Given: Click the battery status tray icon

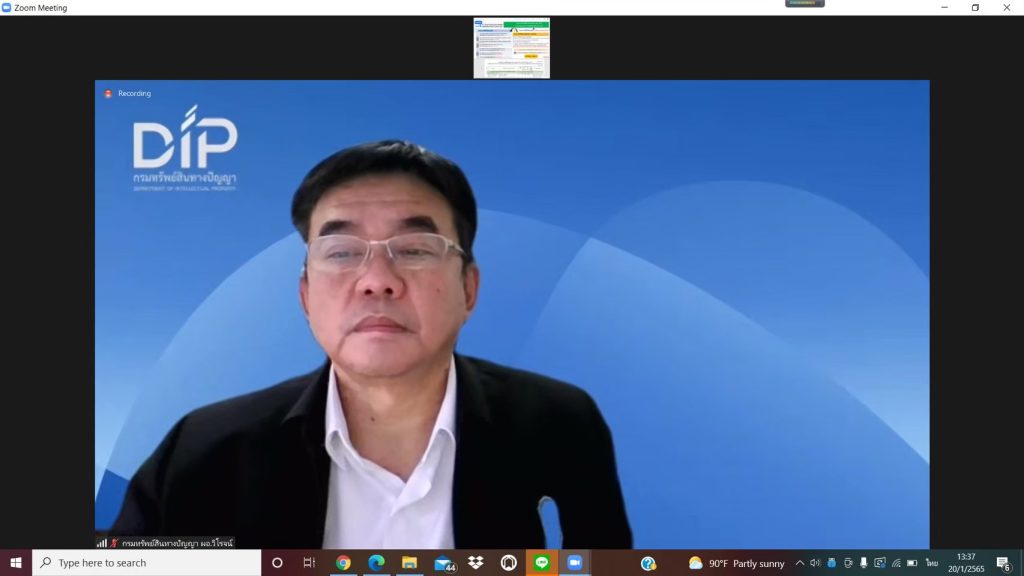Looking at the screenshot, I should pyautogui.click(x=912, y=563).
